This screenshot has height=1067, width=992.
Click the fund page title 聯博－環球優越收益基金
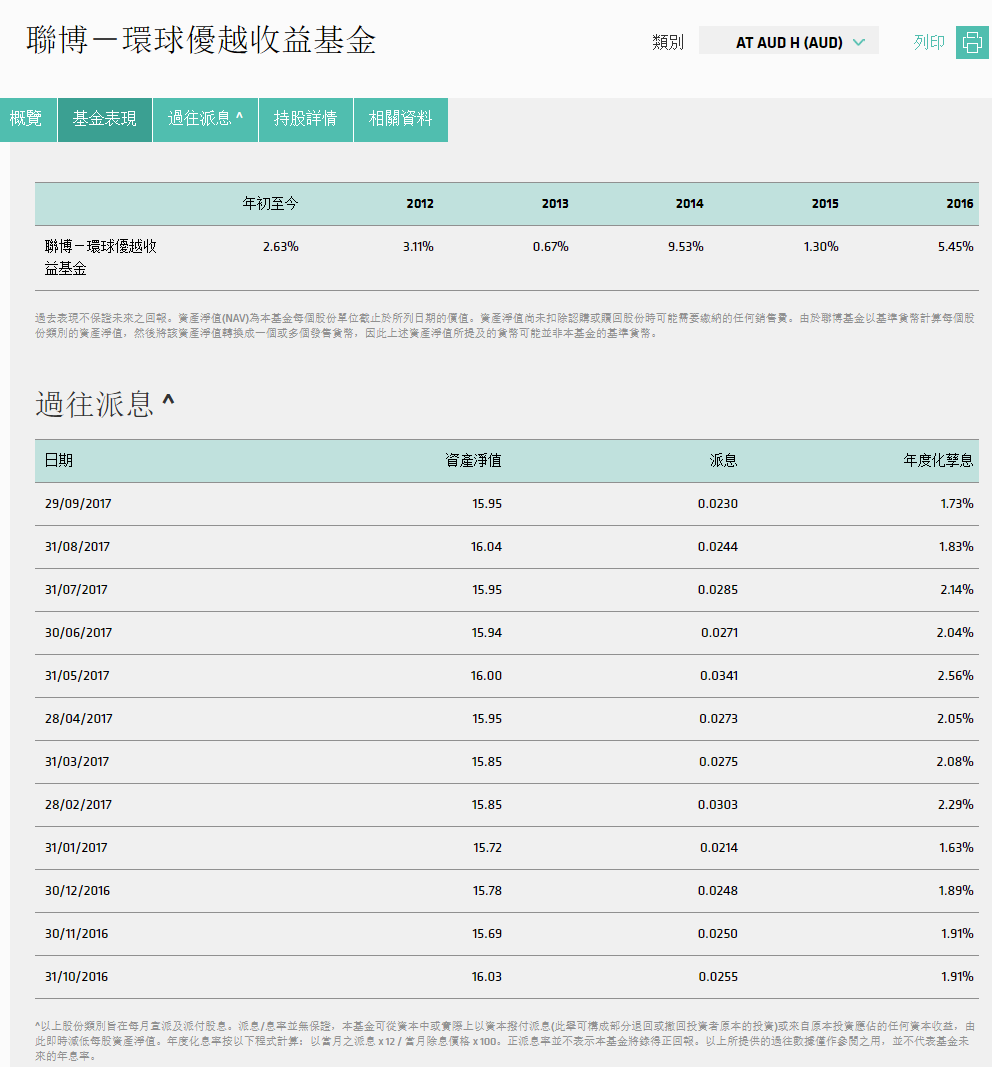201,40
